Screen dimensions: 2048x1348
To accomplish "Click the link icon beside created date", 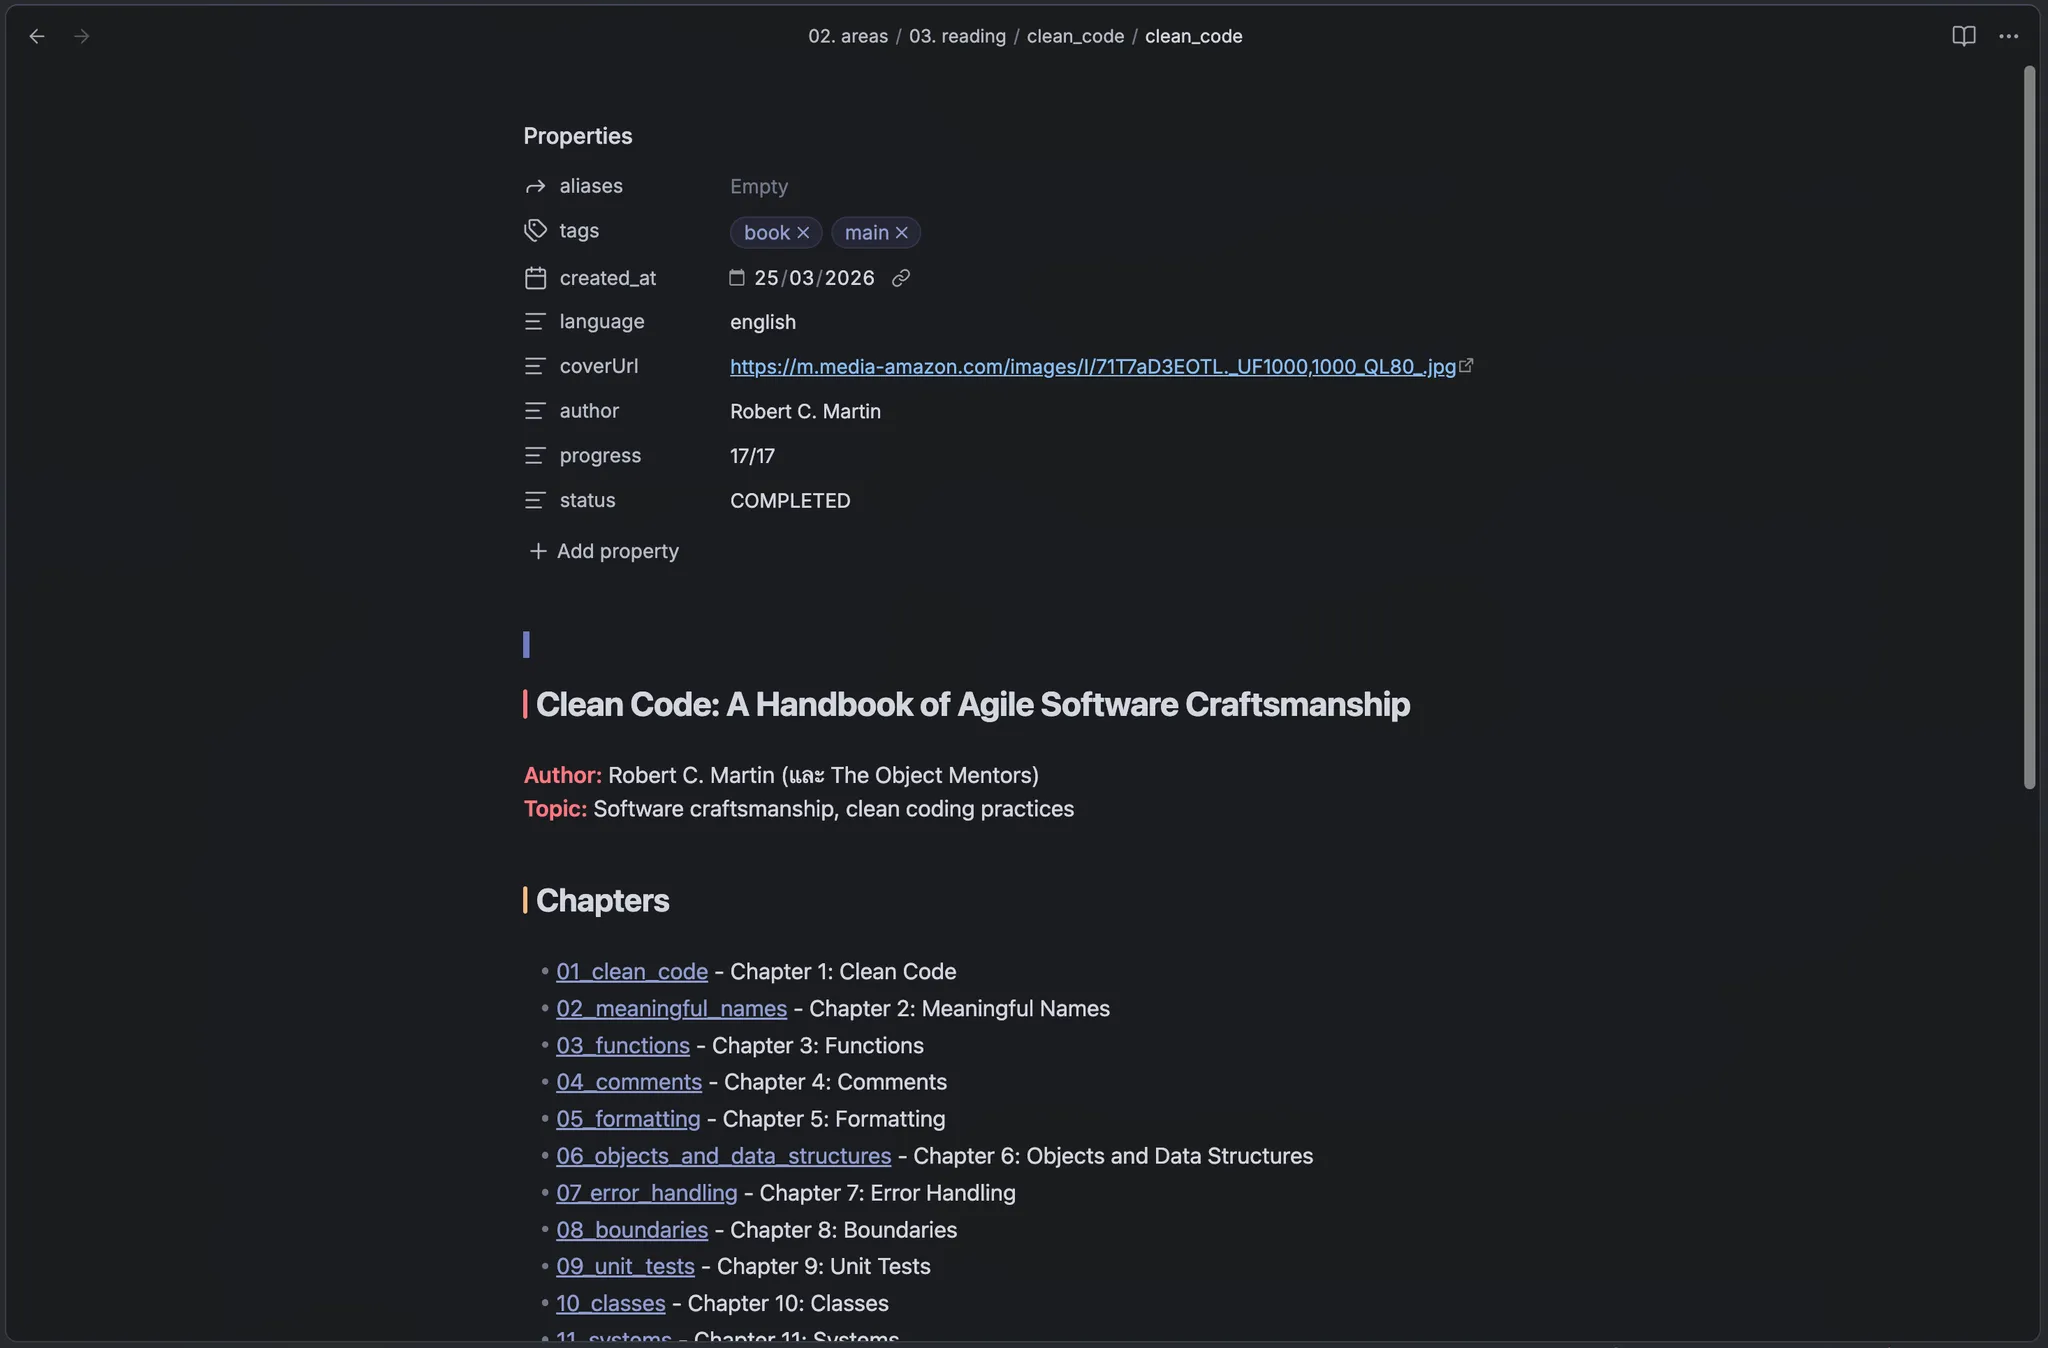I will [x=901, y=278].
